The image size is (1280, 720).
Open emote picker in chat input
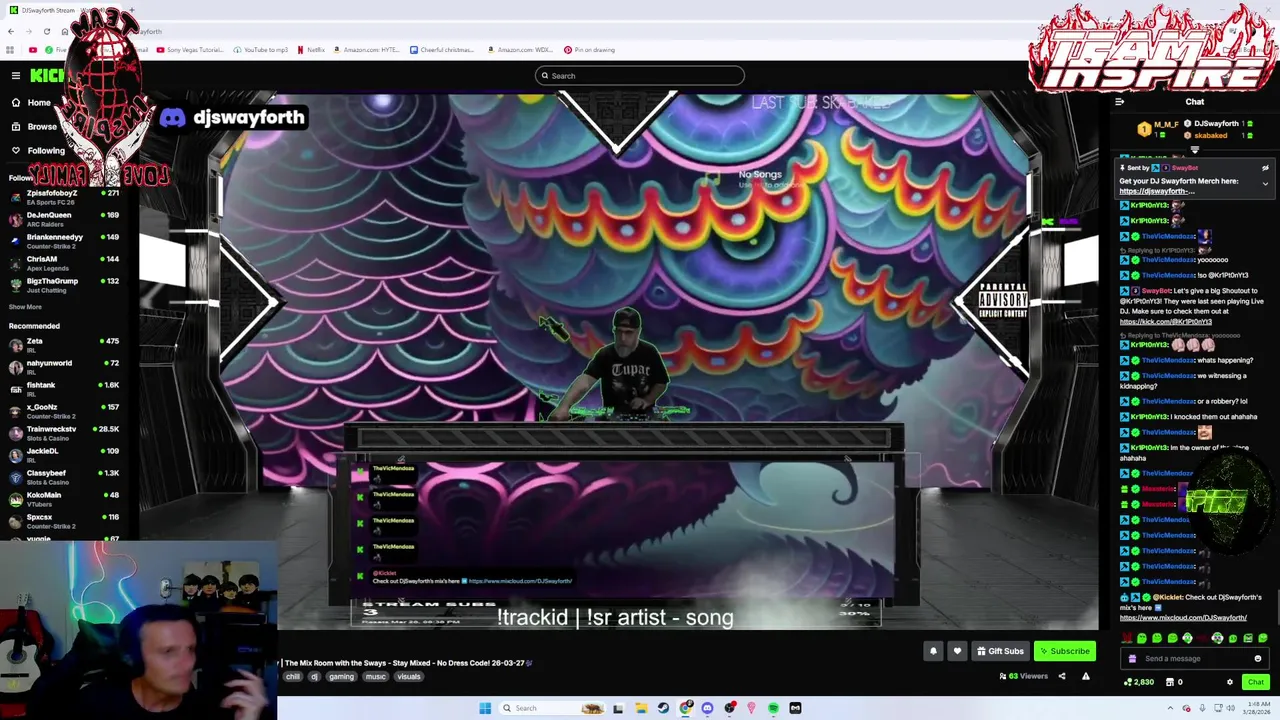tap(1258, 659)
